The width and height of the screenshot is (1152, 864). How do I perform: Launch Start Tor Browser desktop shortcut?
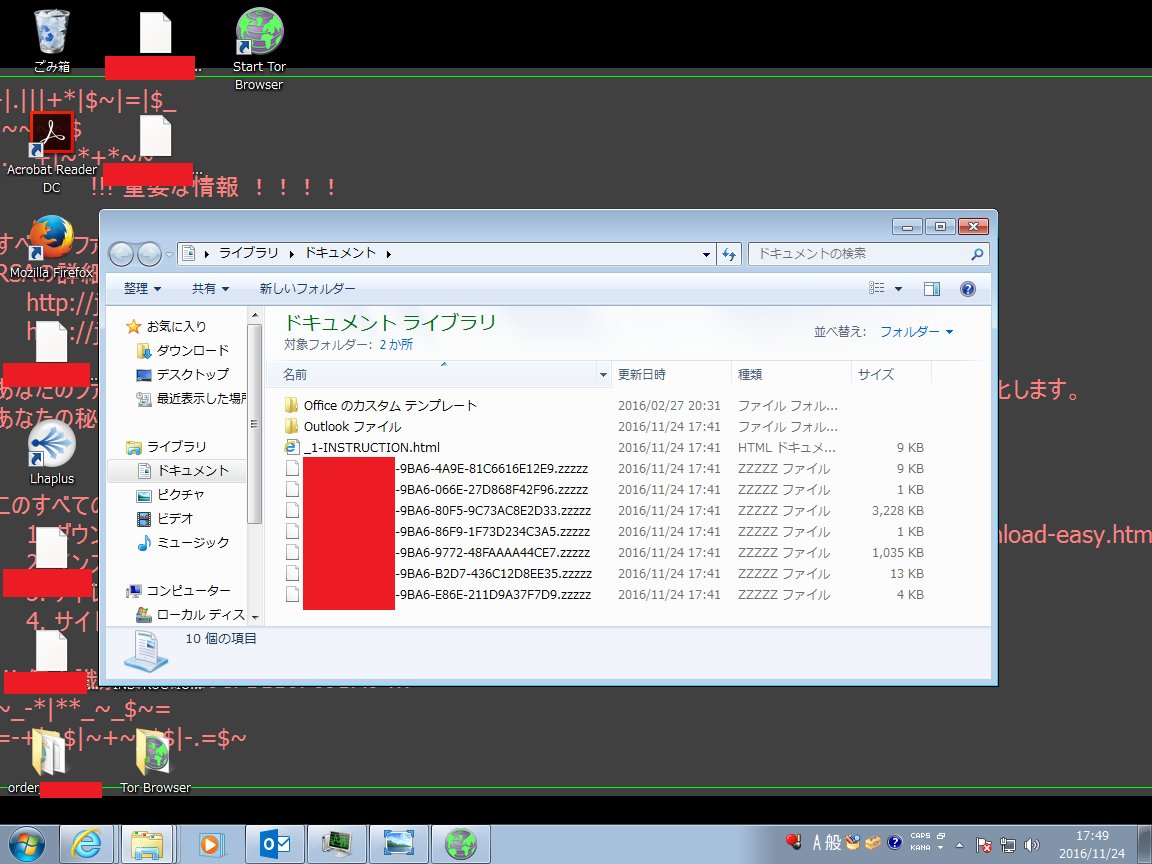[x=259, y=48]
